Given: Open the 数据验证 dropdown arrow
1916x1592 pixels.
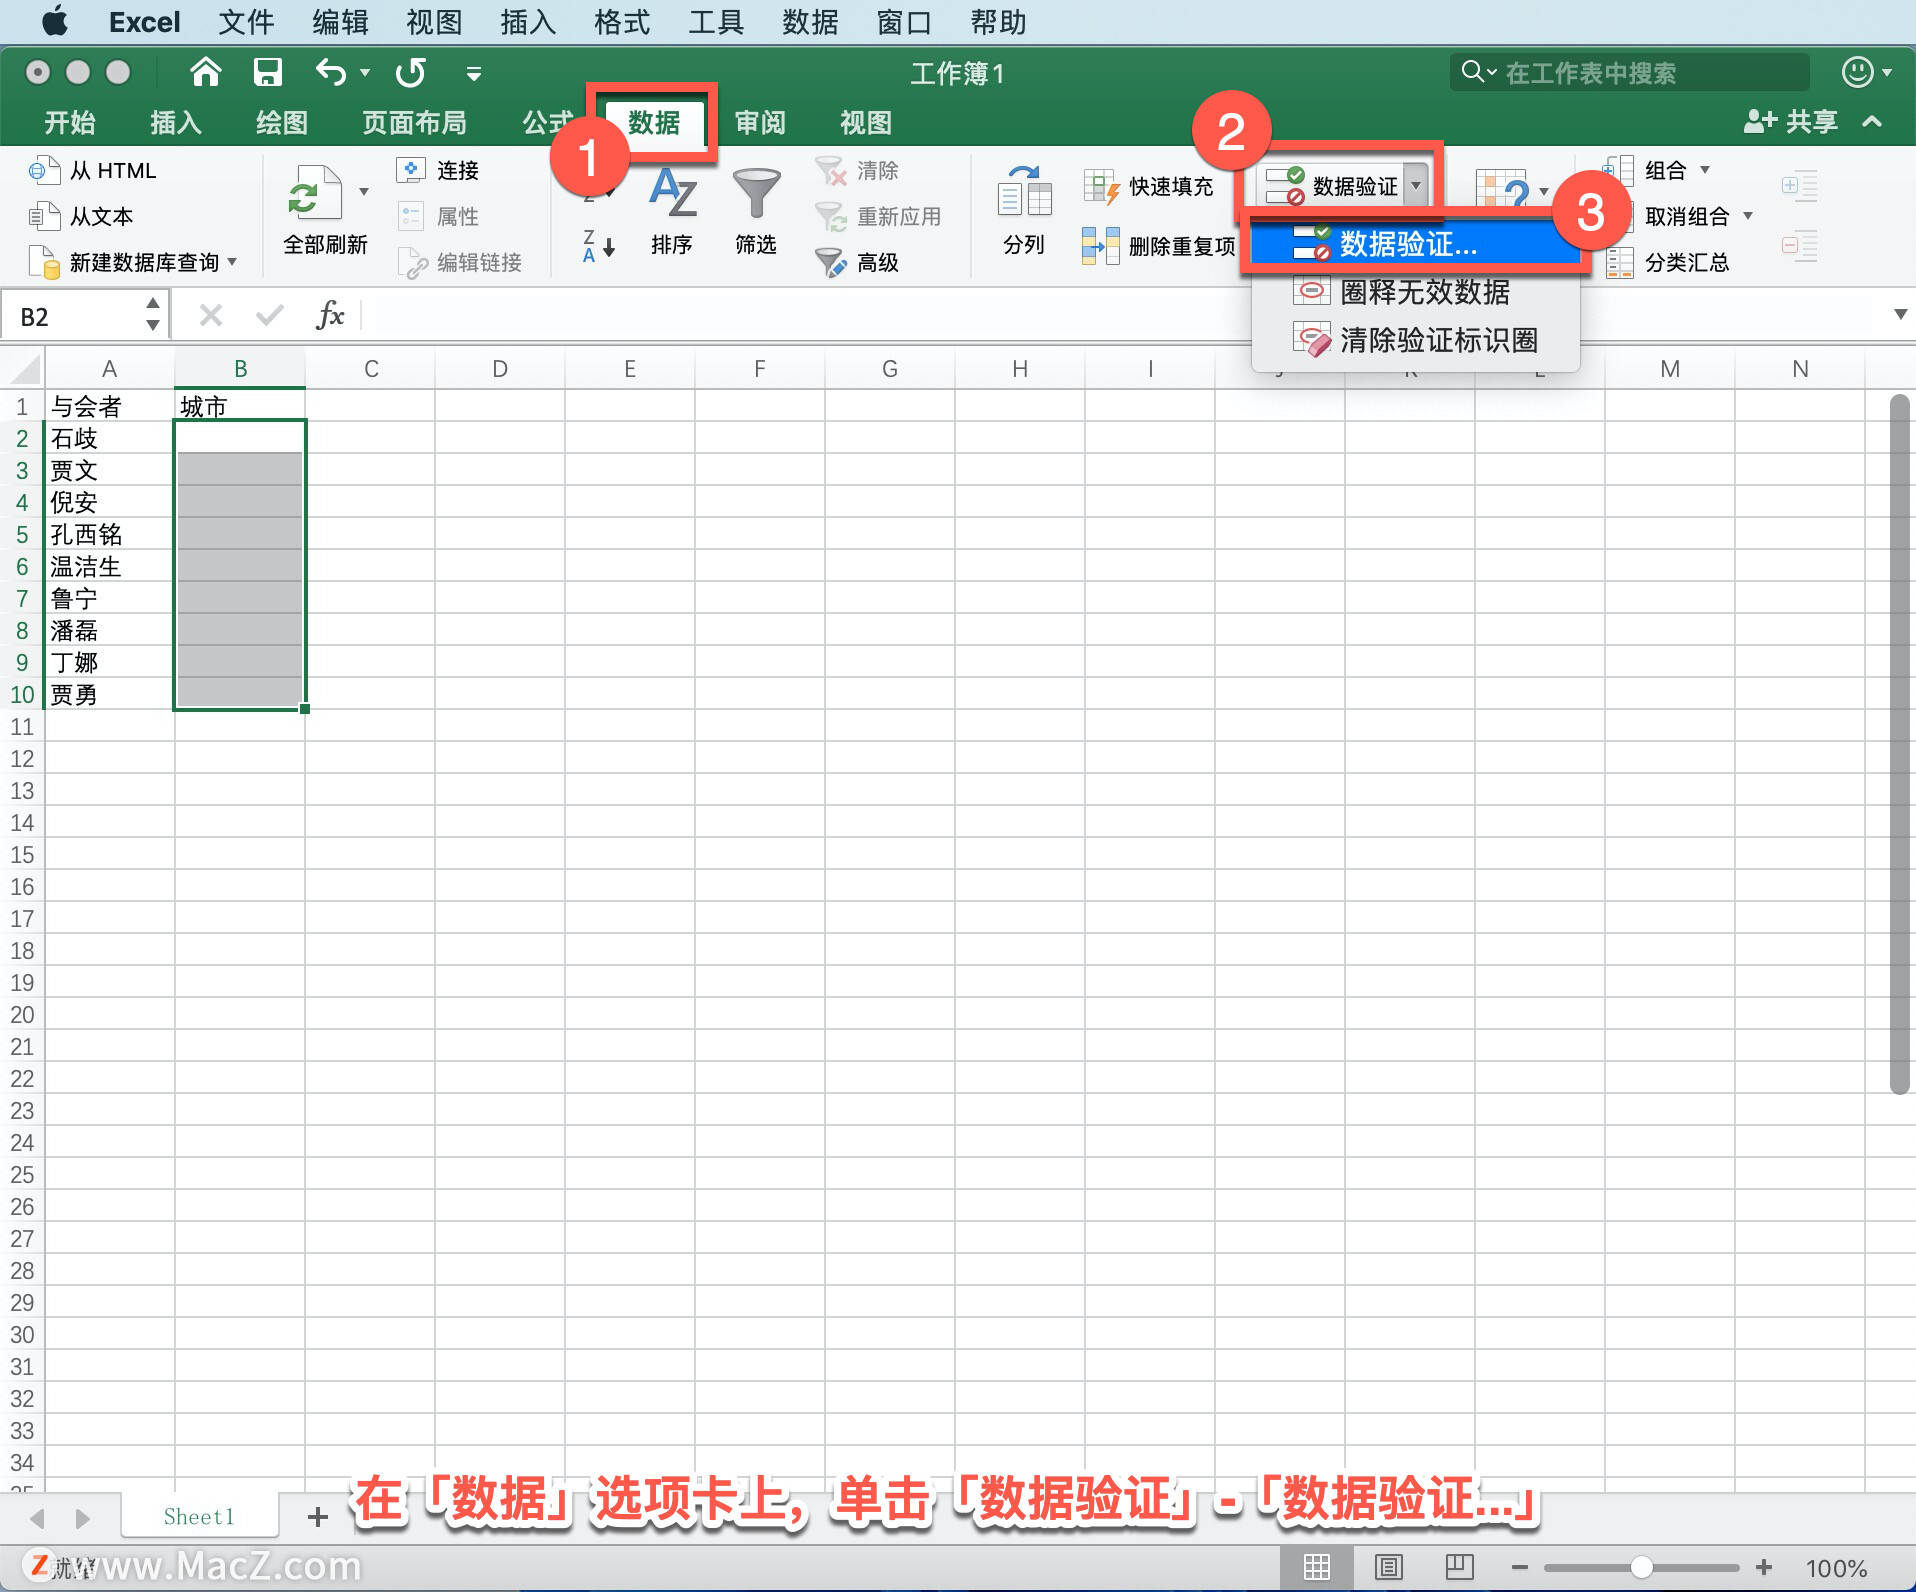Looking at the screenshot, I should tap(1416, 185).
